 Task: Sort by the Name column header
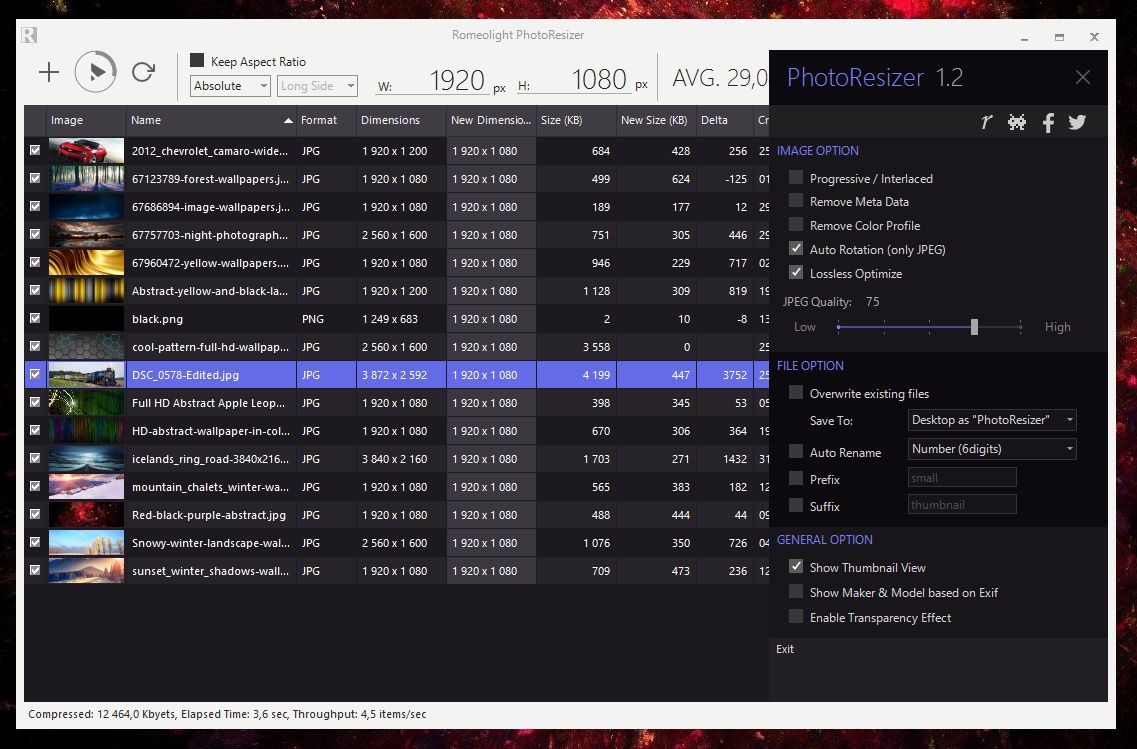pyautogui.click(x=210, y=120)
